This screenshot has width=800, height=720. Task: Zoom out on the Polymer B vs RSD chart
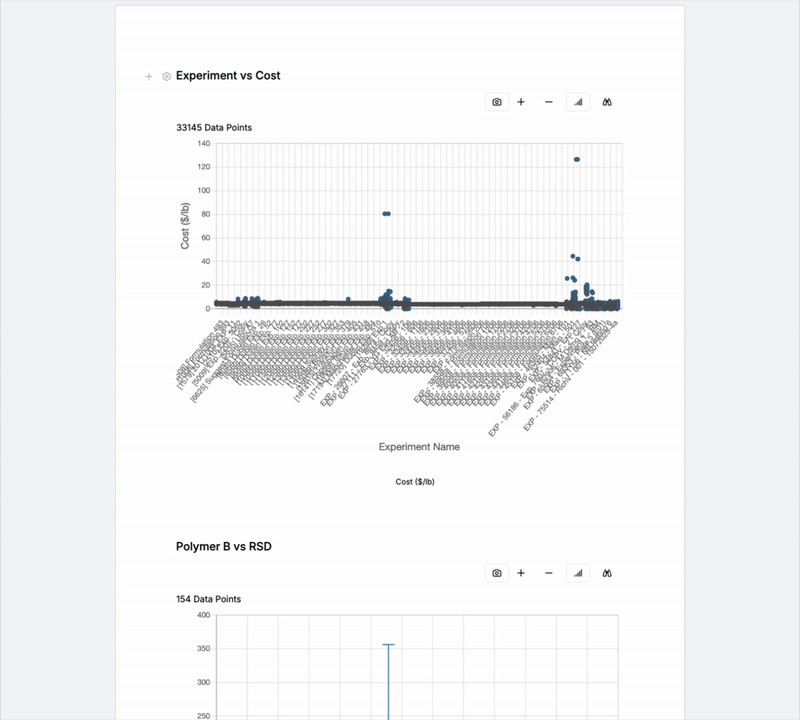548,573
